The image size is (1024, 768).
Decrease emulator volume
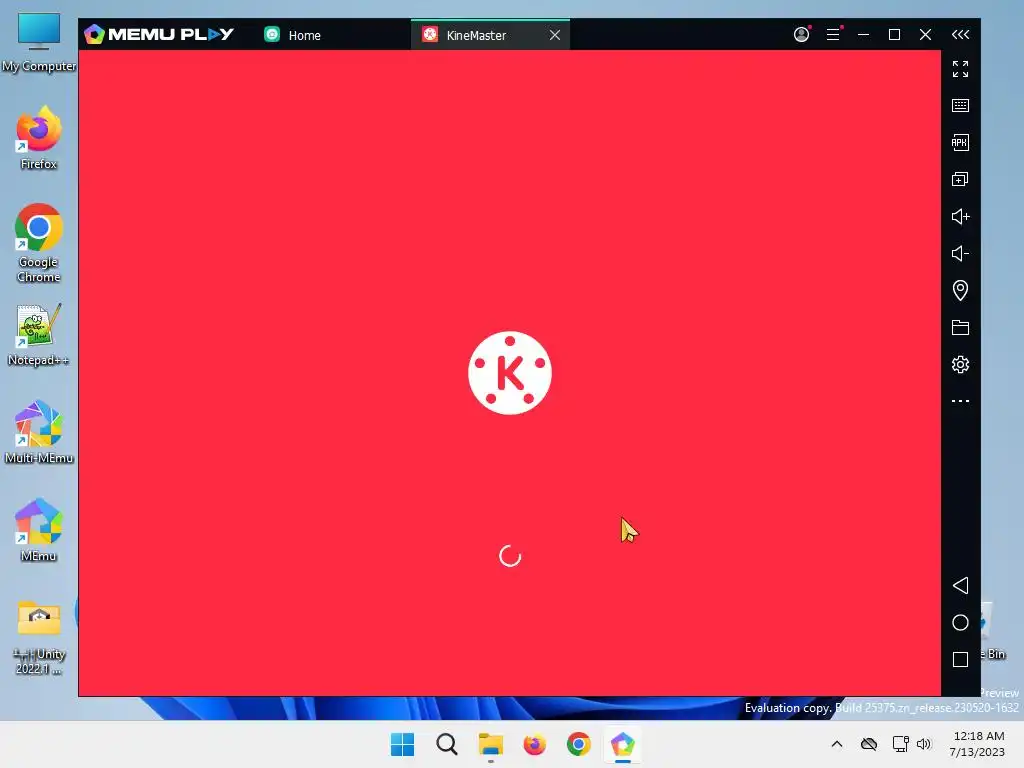pos(960,253)
